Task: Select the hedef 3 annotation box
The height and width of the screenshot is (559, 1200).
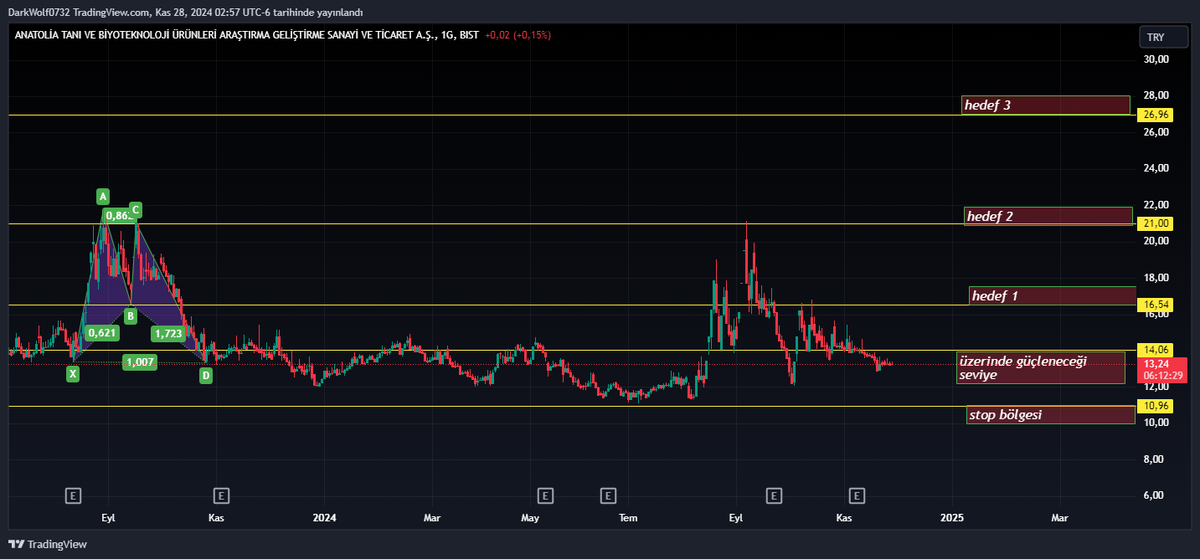Action: pos(1046,105)
